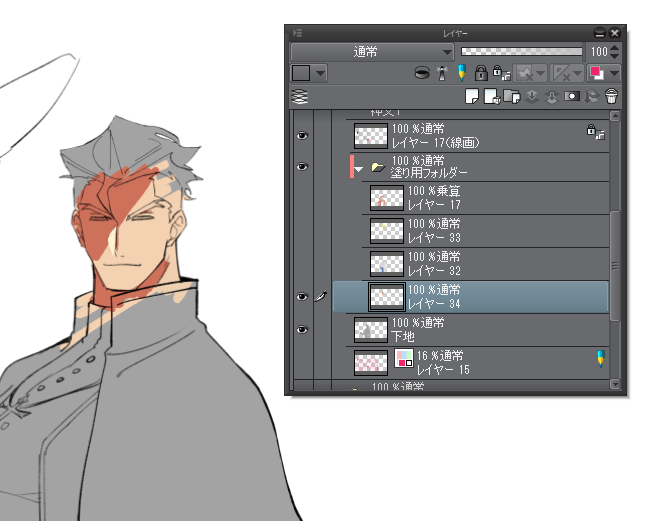This screenshot has height=521, width=670.
Task: Click the lock transparent pixels icon
Action: 501,73
